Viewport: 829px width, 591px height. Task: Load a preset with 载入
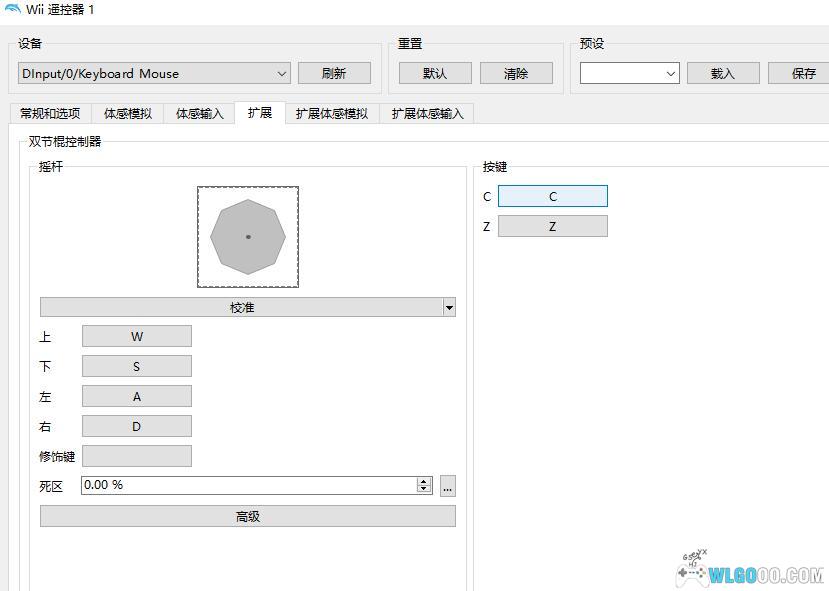tap(722, 73)
